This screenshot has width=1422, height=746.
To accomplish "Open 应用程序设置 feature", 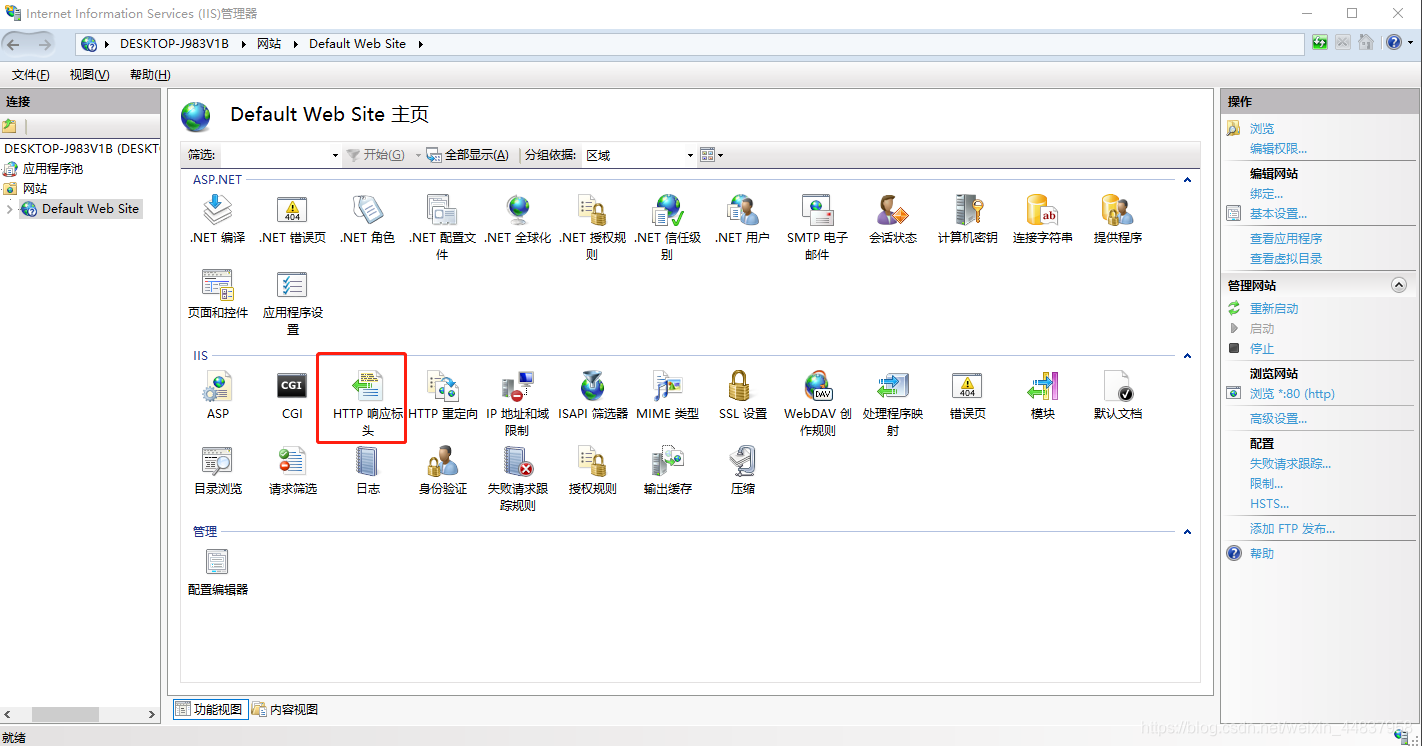I will (x=292, y=302).
